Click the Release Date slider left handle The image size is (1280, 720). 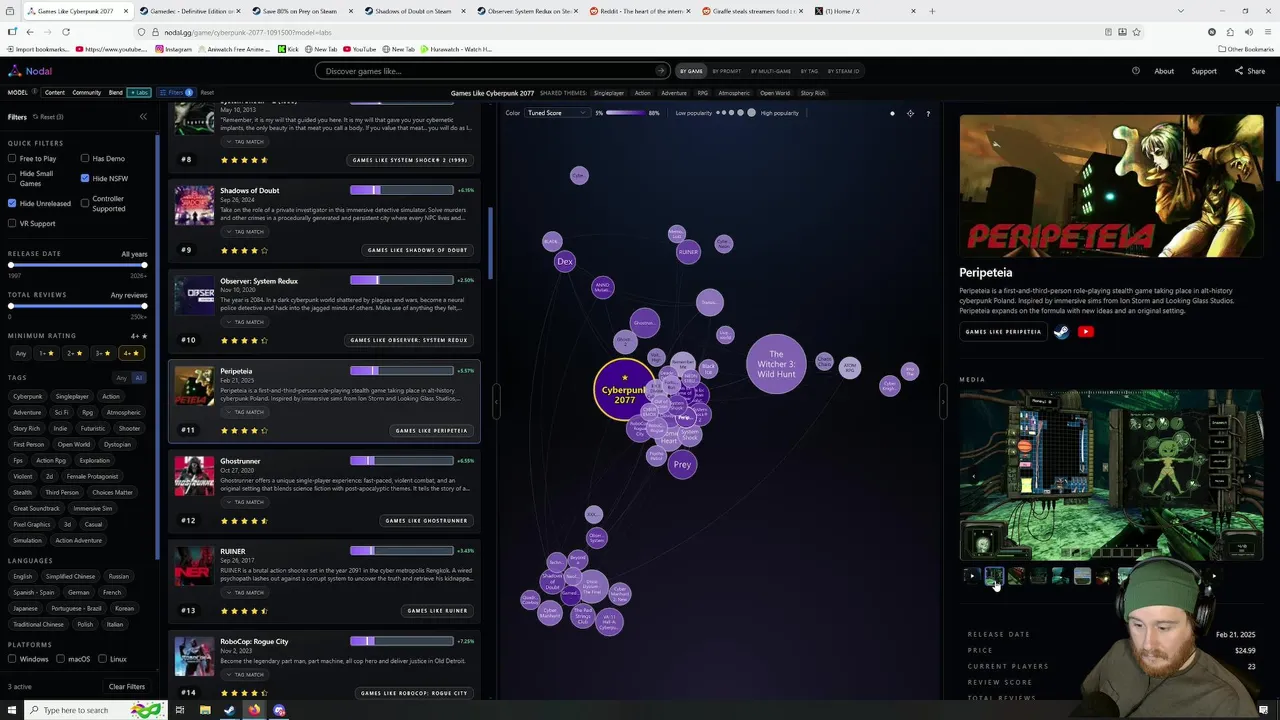coord(11,265)
